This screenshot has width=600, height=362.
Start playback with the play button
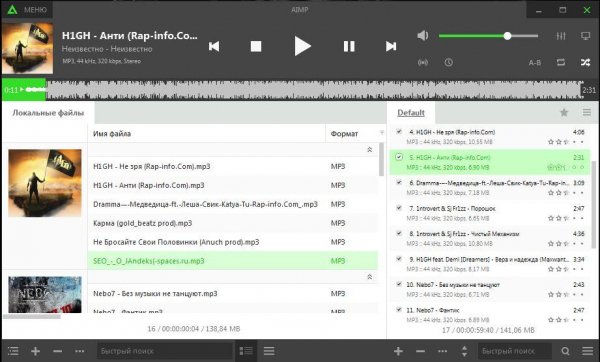[x=302, y=46]
